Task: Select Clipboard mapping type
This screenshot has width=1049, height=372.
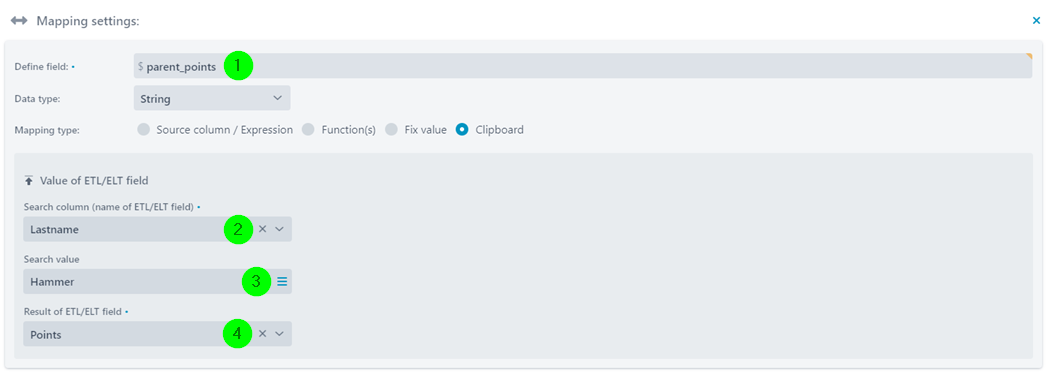Action: (462, 130)
